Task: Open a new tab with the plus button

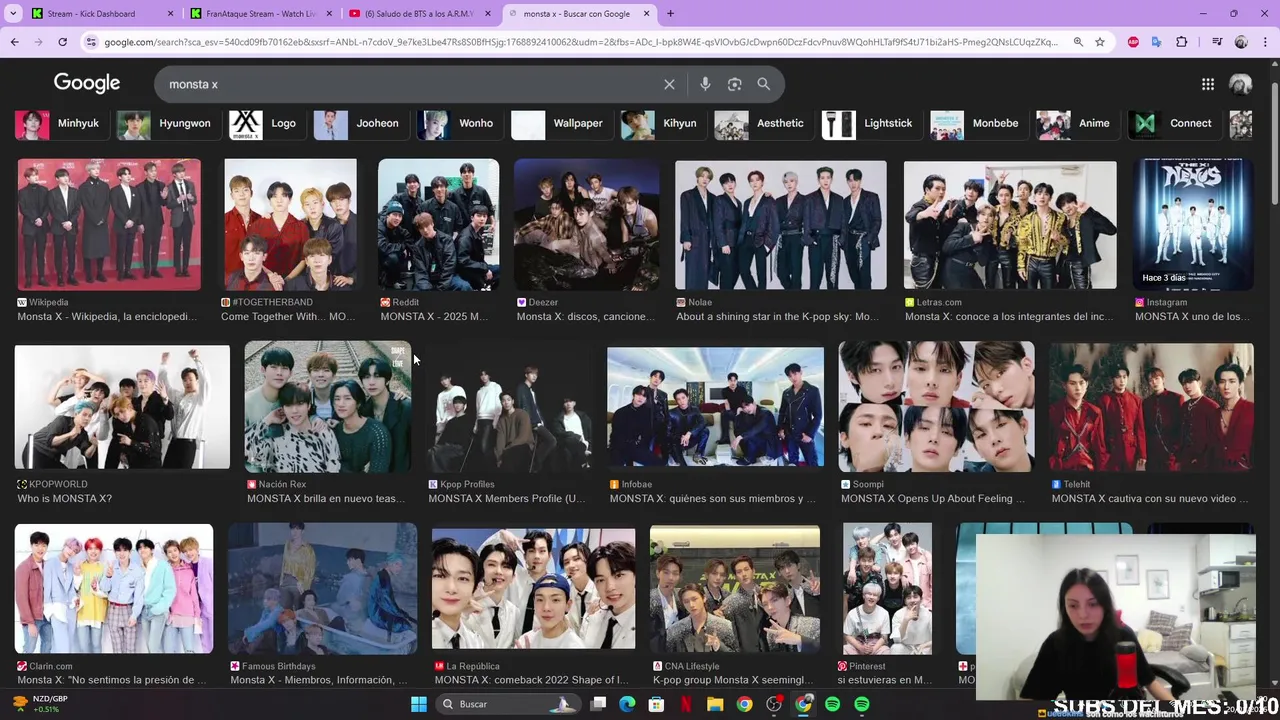Action: (670, 14)
